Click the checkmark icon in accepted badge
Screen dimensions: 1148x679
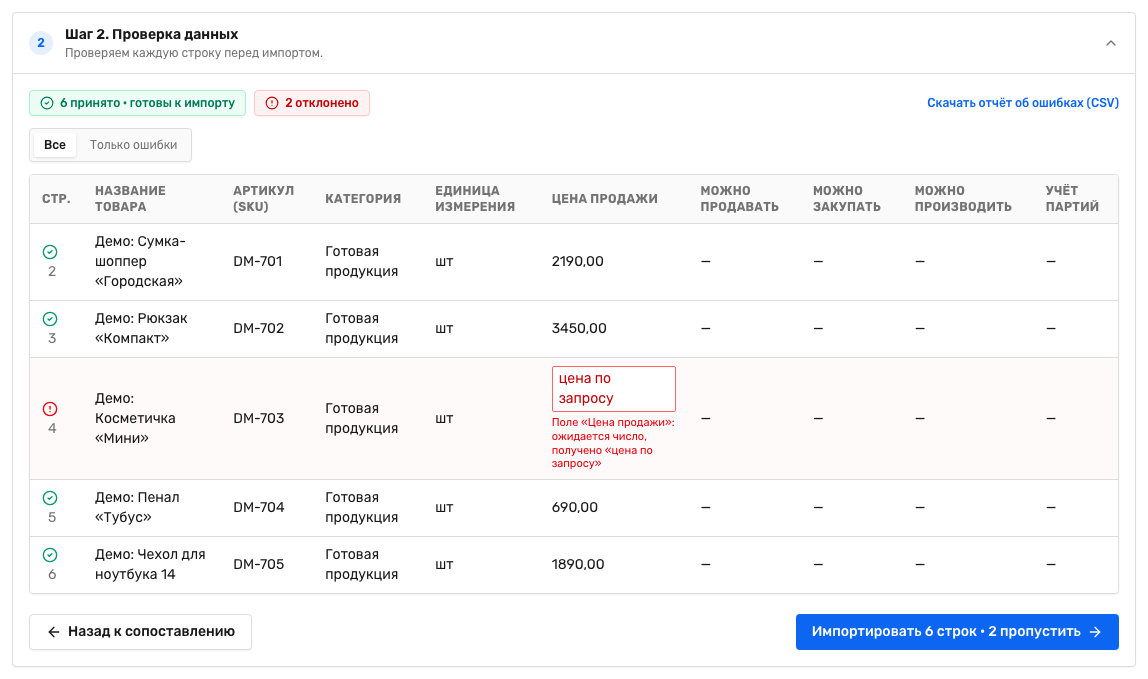(47, 103)
